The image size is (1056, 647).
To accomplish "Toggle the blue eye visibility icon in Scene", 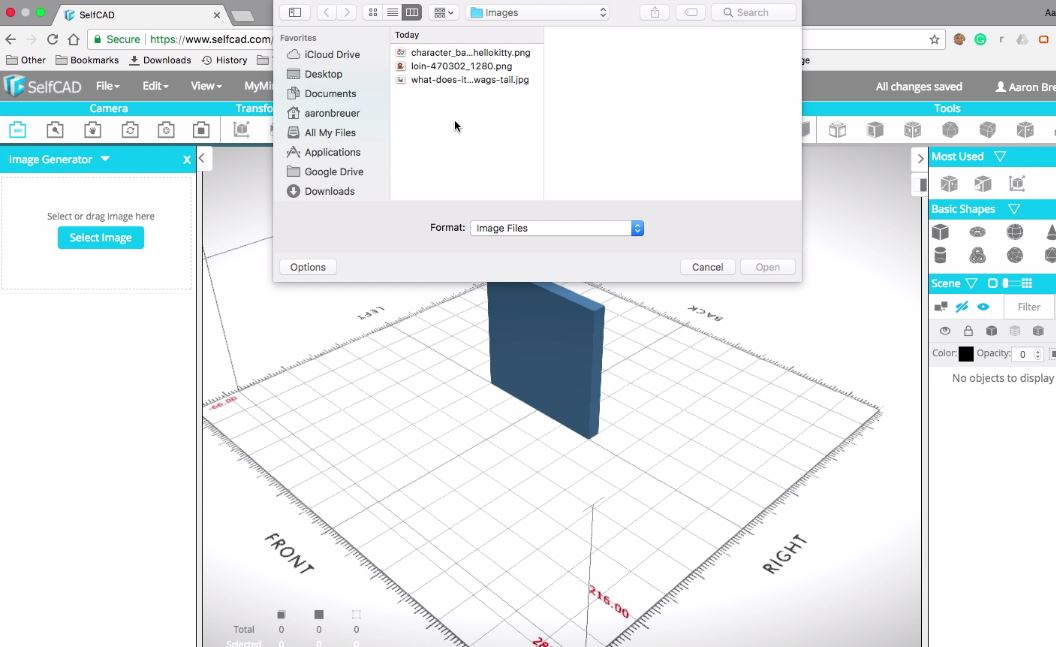I will tap(983, 307).
